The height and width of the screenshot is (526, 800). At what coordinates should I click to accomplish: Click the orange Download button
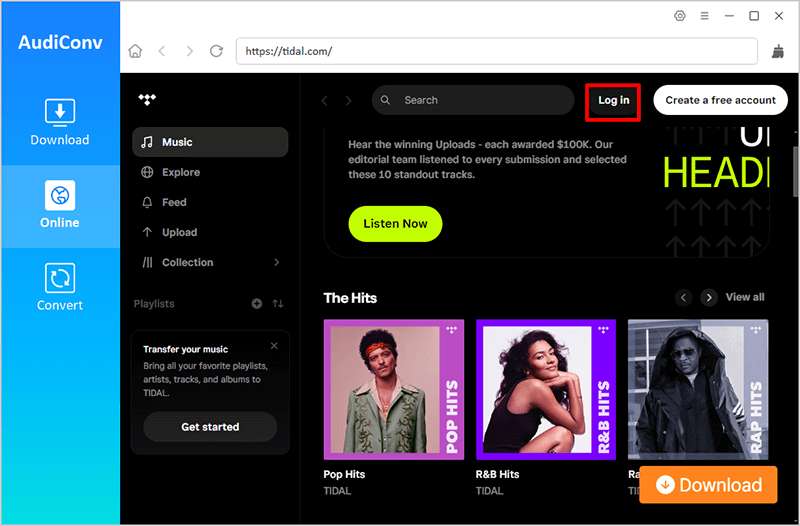709,485
